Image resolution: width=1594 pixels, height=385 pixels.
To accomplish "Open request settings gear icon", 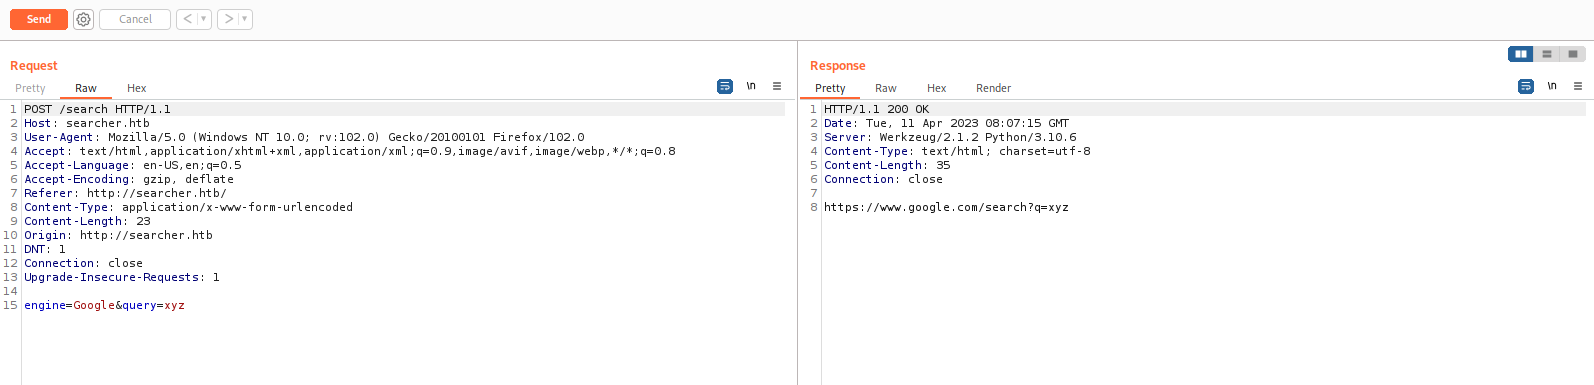I will tap(84, 19).
